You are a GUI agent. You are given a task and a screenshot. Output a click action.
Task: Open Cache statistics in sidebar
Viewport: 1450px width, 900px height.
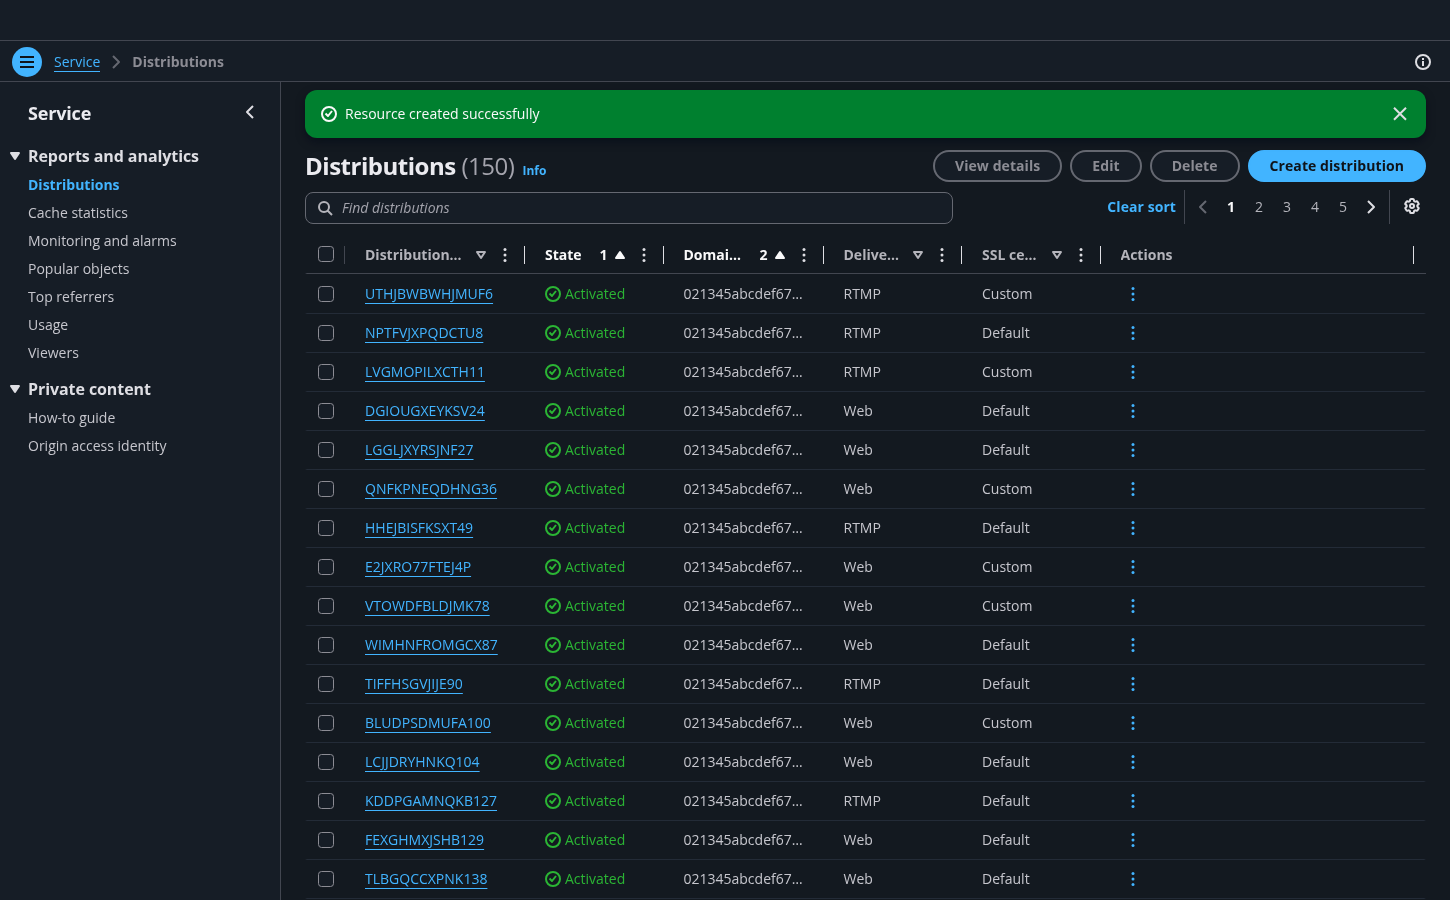[78, 213]
